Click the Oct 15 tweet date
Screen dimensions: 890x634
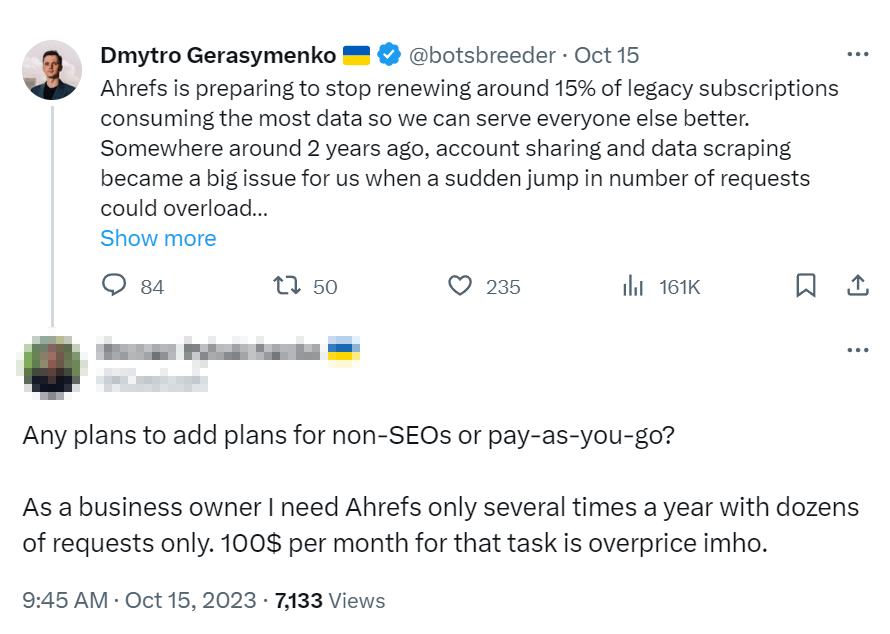tap(607, 55)
